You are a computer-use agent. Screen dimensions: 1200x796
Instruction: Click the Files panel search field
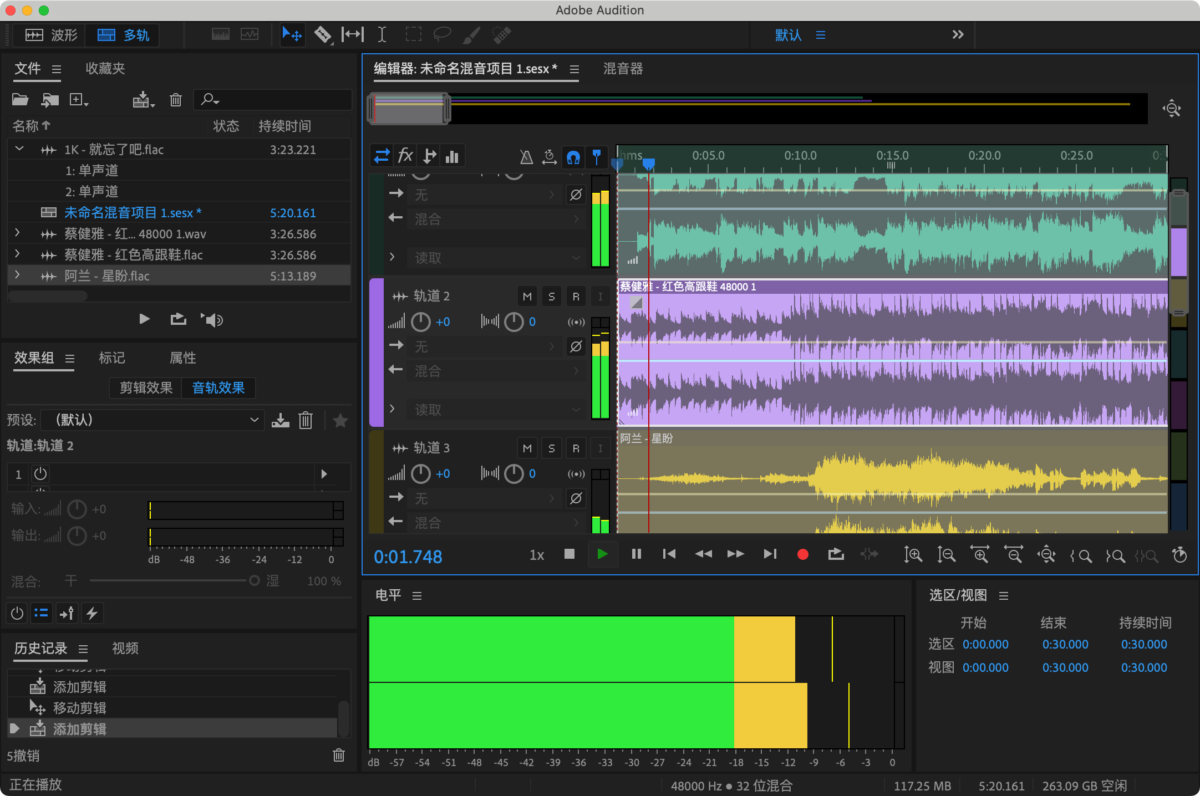(x=273, y=100)
